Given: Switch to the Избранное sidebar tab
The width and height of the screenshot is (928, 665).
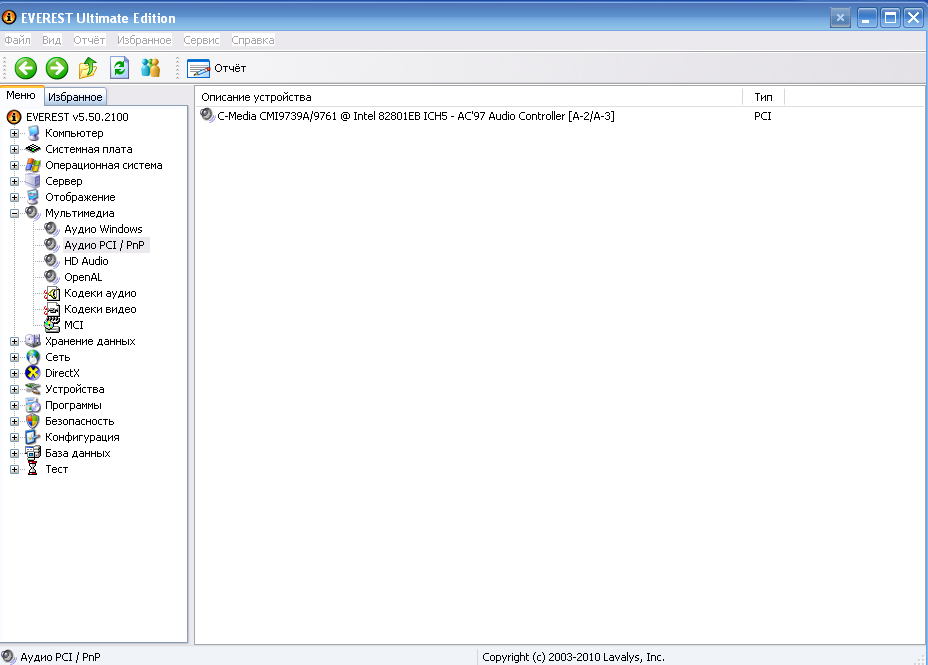Looking at the screenshot, I should click(x=75, y=97).
